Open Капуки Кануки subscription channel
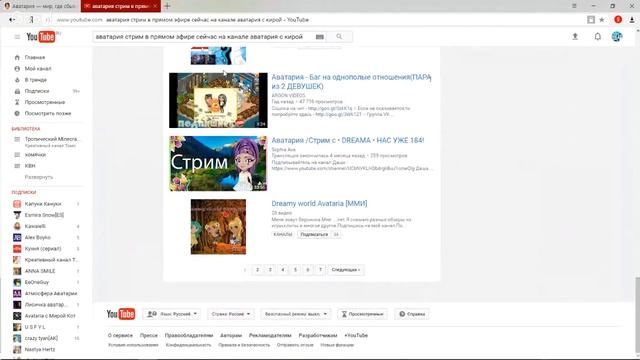 coord(43,204)
